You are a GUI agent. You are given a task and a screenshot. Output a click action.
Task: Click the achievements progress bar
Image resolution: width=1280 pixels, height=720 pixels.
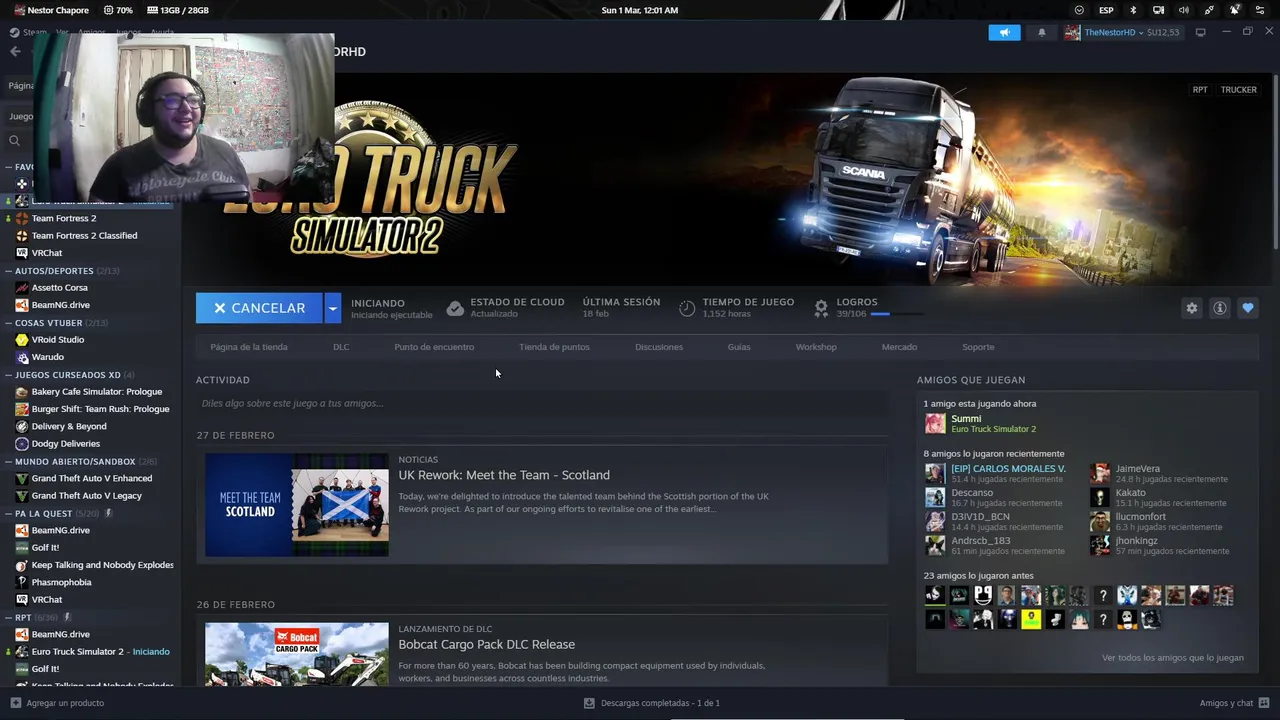(896, 314)
